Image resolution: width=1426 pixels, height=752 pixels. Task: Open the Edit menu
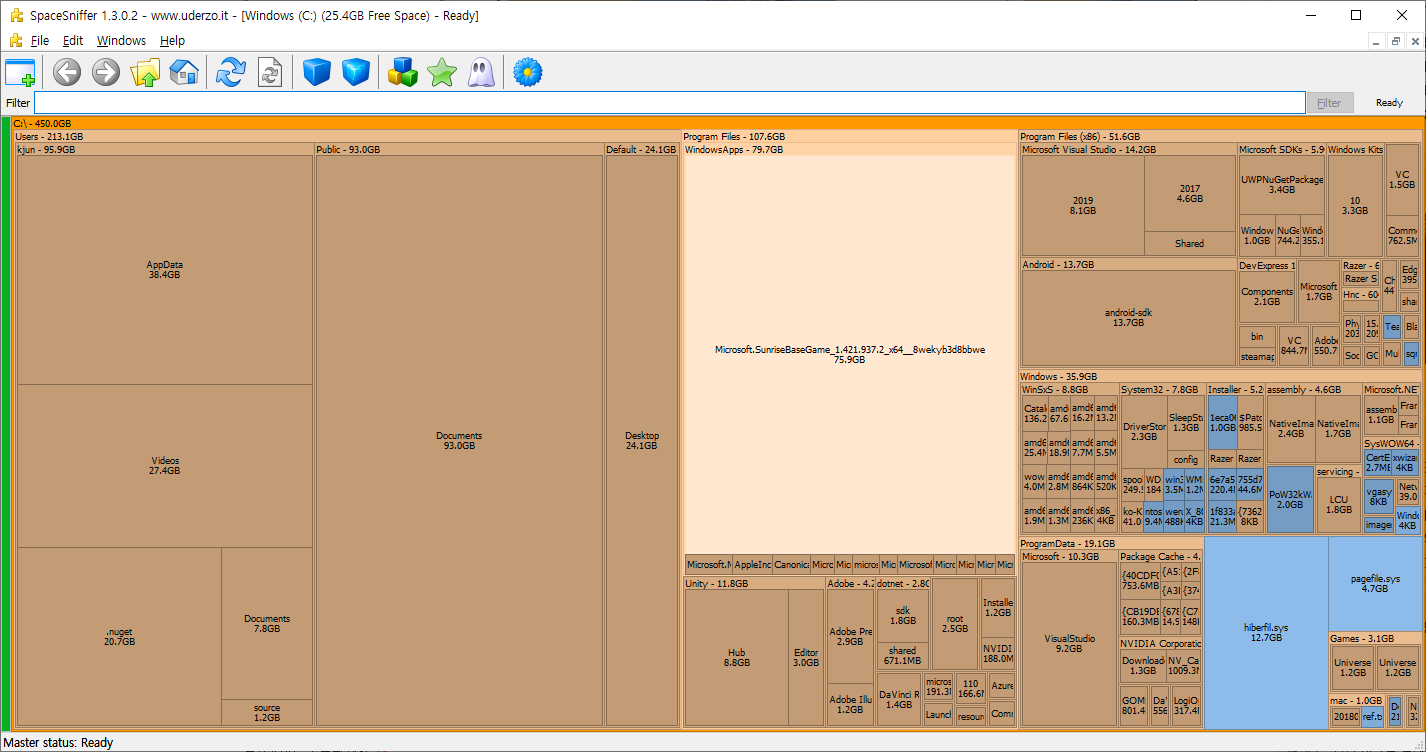[73, 41]
